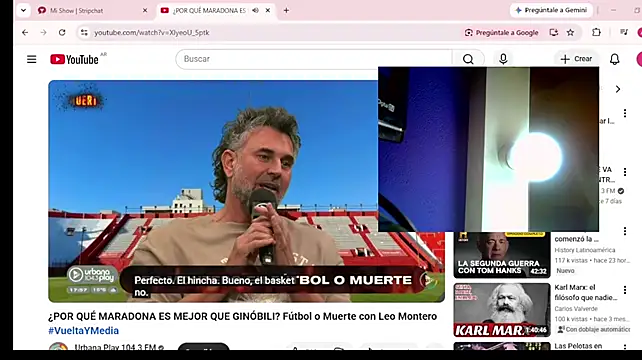This screenshot has height=360, width=642.
Task: Reload the page
Action: point(62,32)
